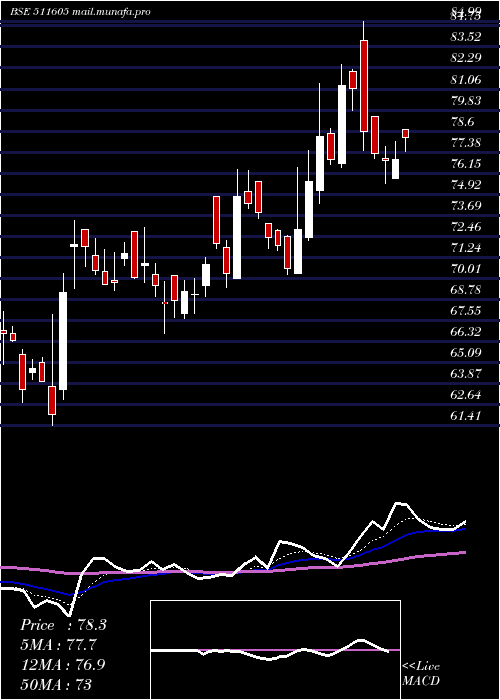This screenshot has width=500, height=700.
Task: Click the '50MA : 73' readout
Action: 56,684
